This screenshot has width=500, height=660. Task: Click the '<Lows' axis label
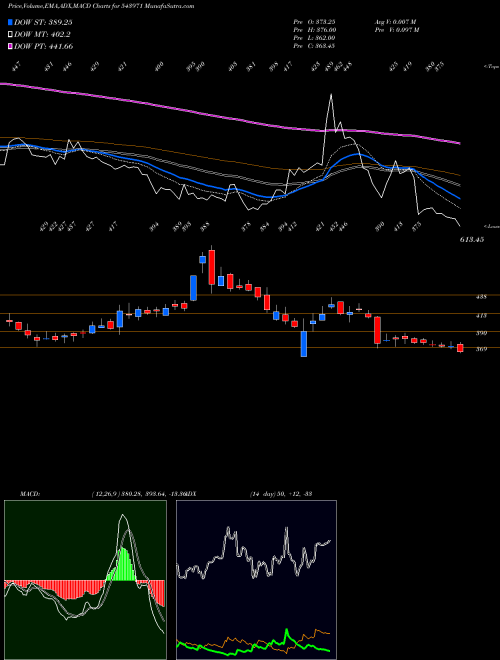tap(492, 226)
